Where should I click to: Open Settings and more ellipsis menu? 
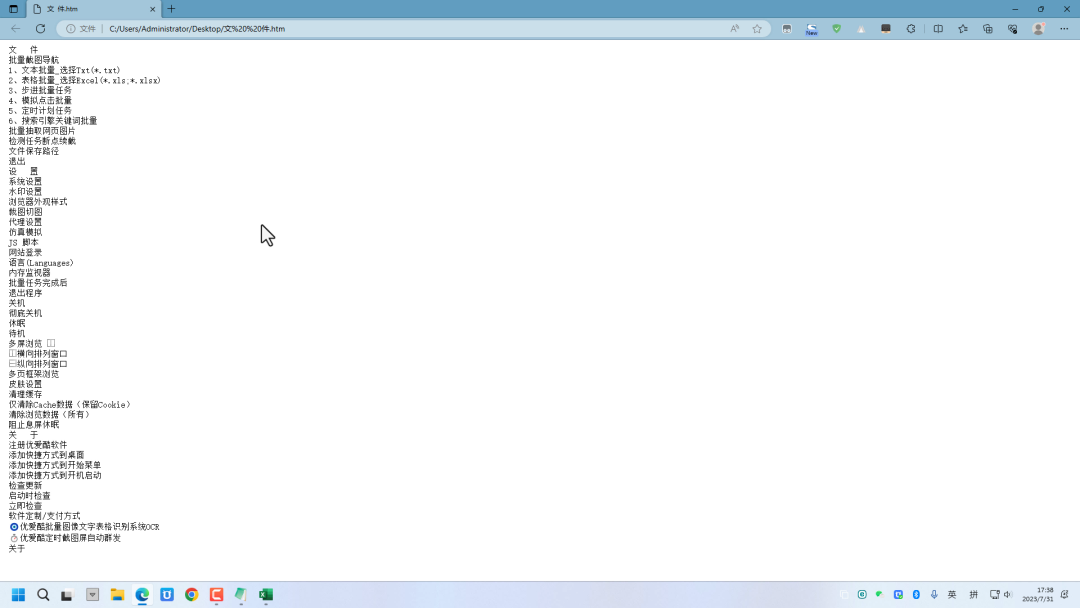[x=1064, y=29]
